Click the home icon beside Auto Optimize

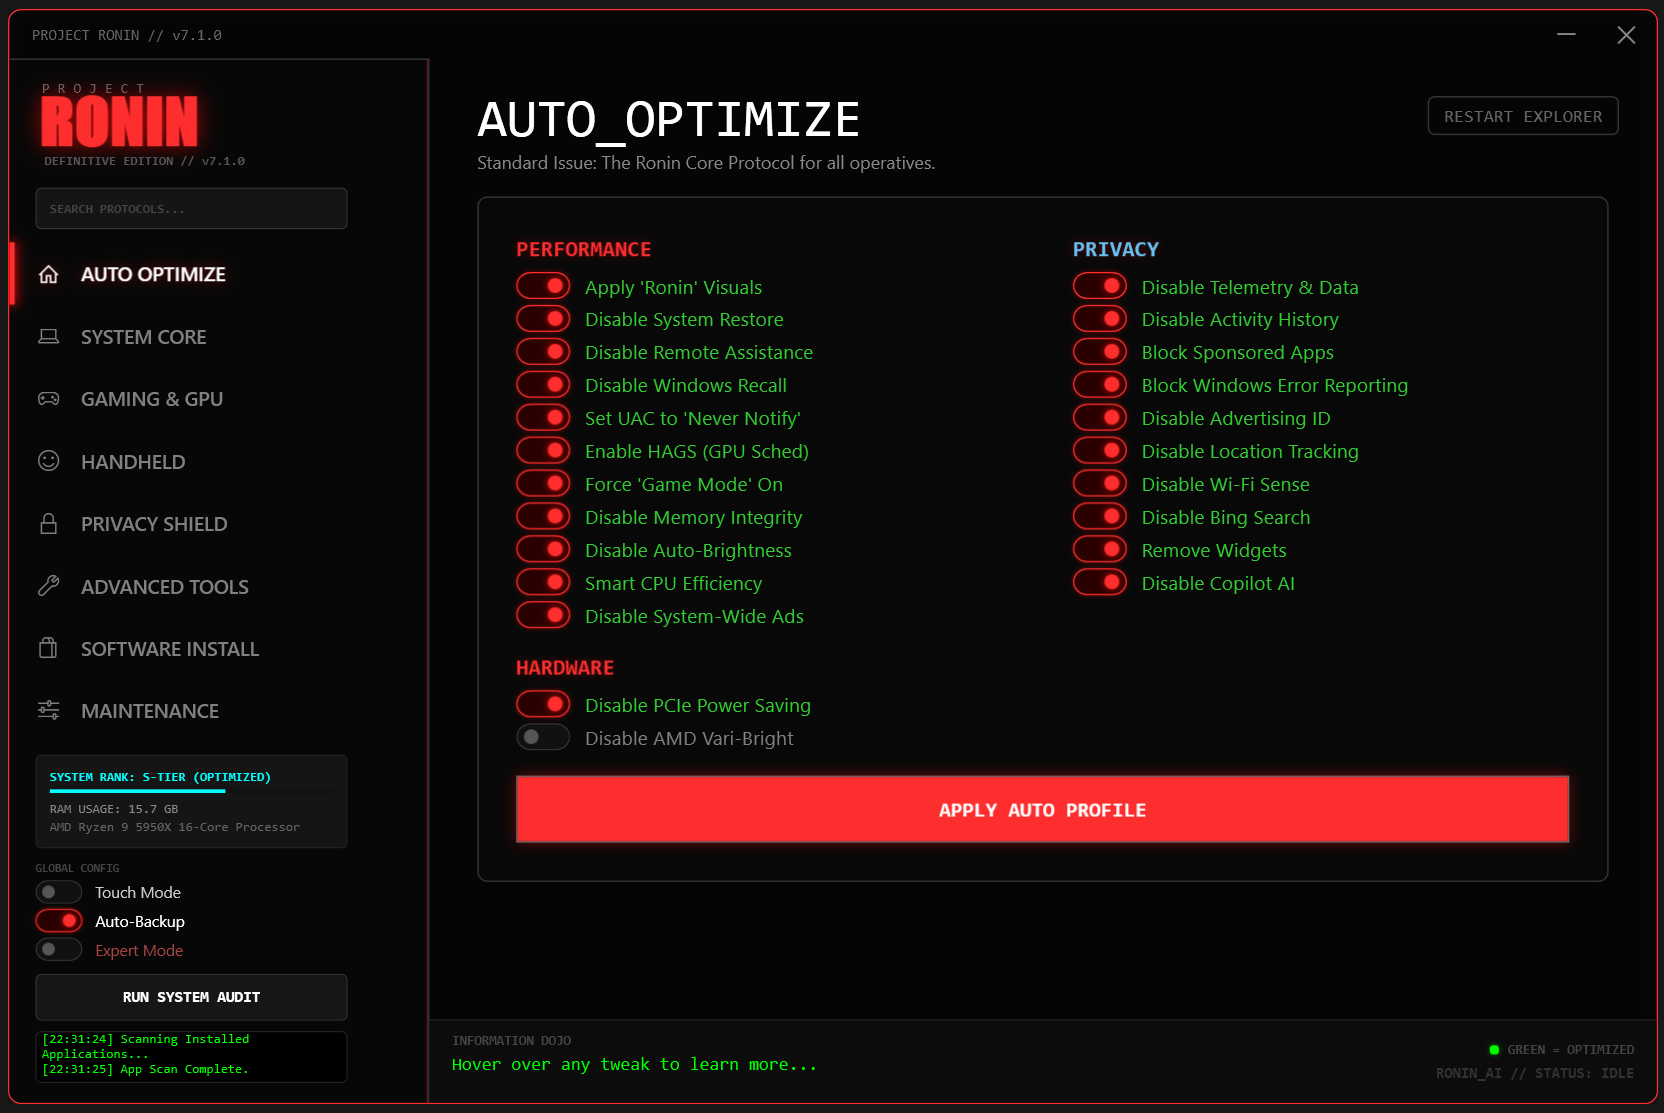coord(48,274)
